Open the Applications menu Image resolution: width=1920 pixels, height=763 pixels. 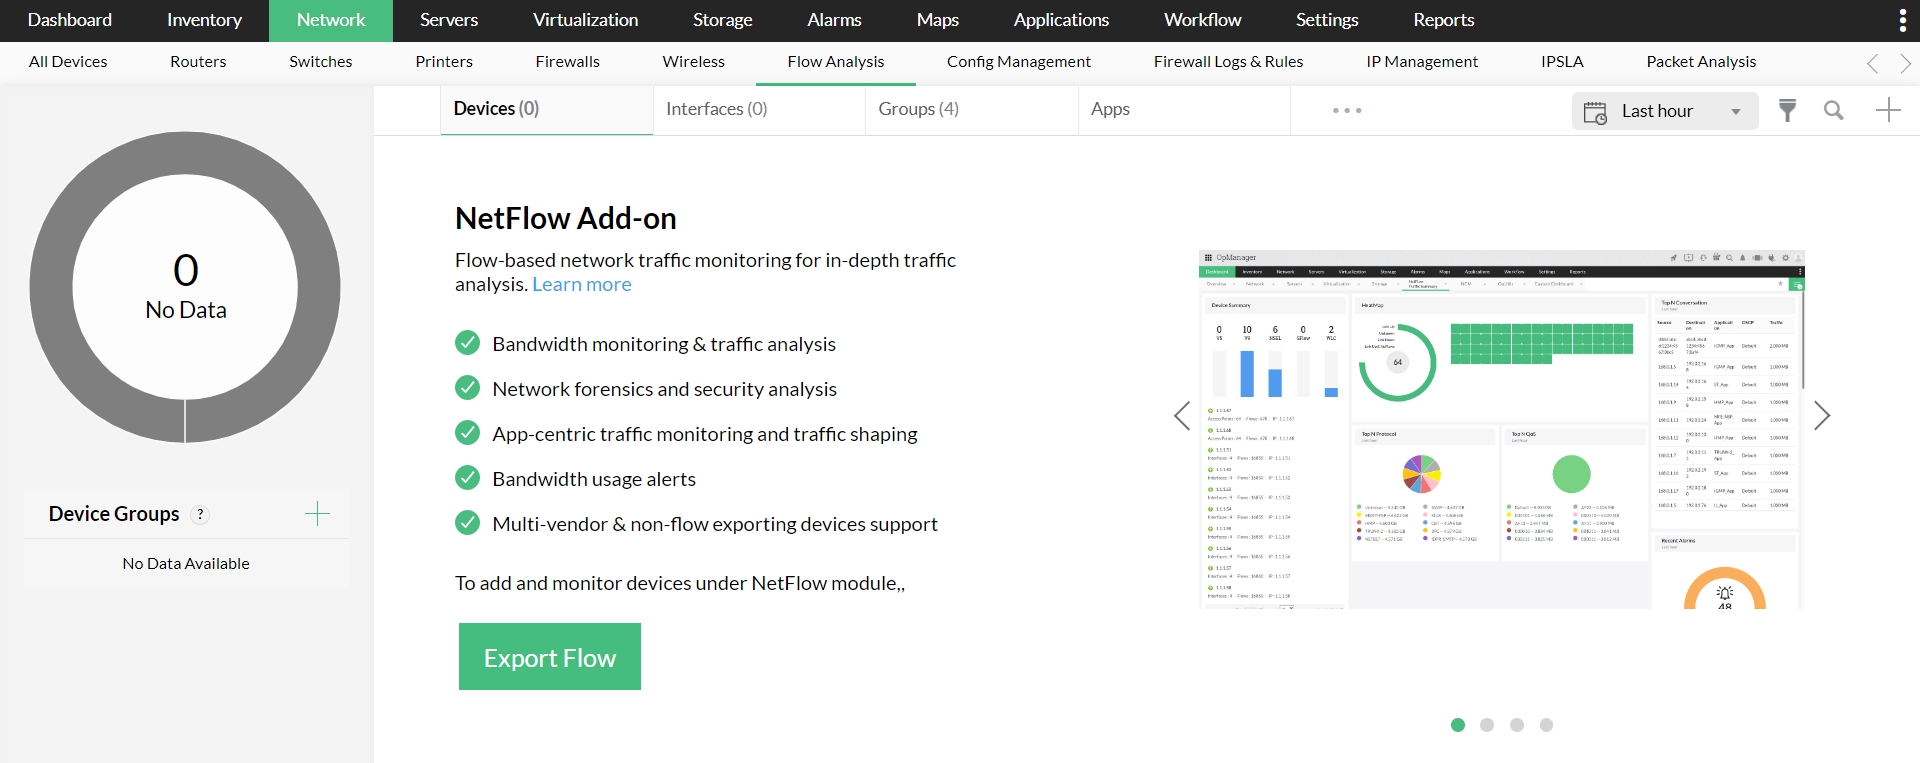point(1061,20)
